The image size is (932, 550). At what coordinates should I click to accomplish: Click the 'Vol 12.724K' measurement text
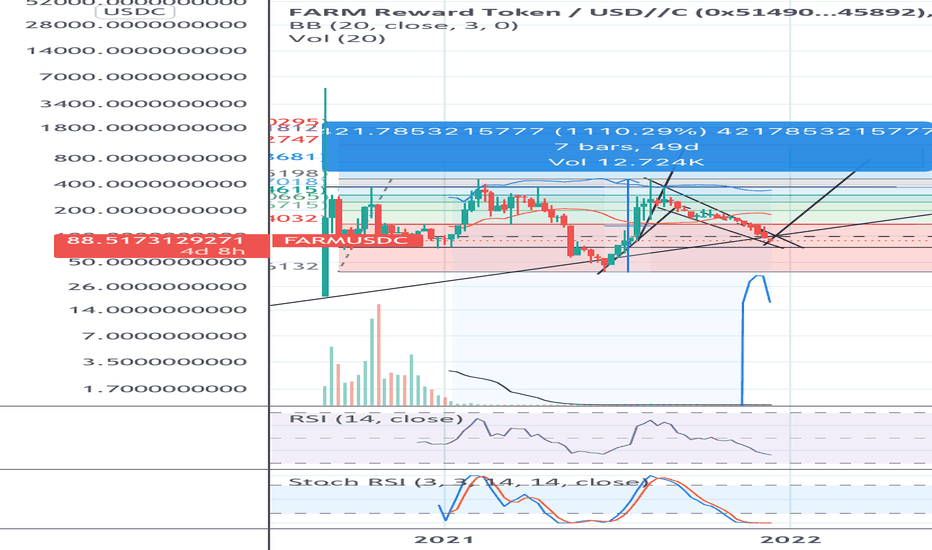tap(626, 162)
